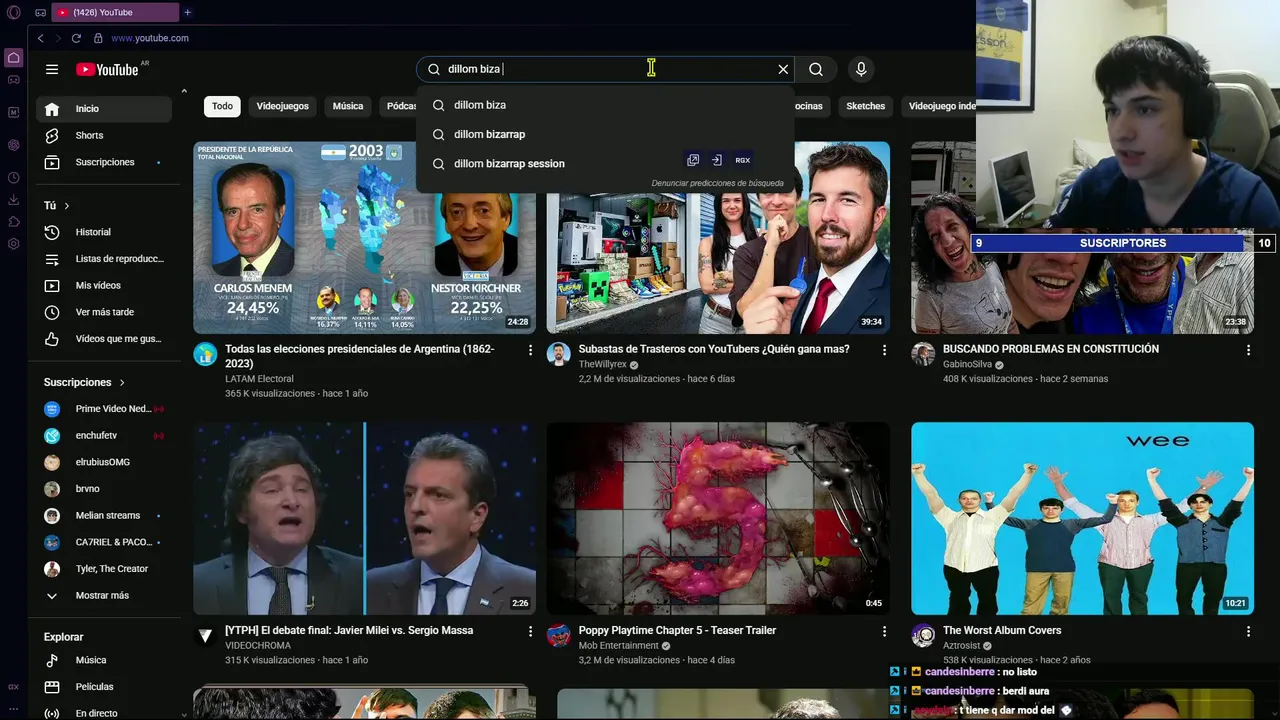Select the Todo filter chip
Image resolution: width=1280 pixels, height=720 pixels.
point(222,106)
